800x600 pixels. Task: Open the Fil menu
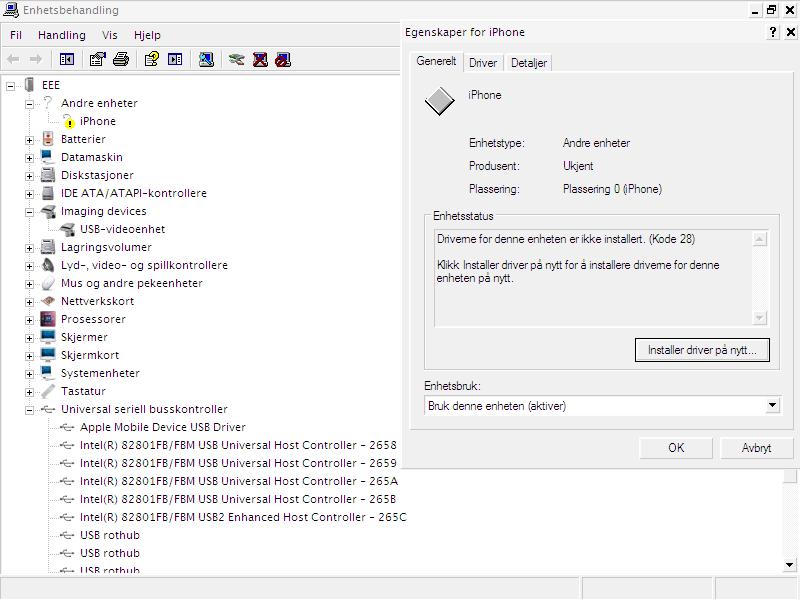pos(16,35)
